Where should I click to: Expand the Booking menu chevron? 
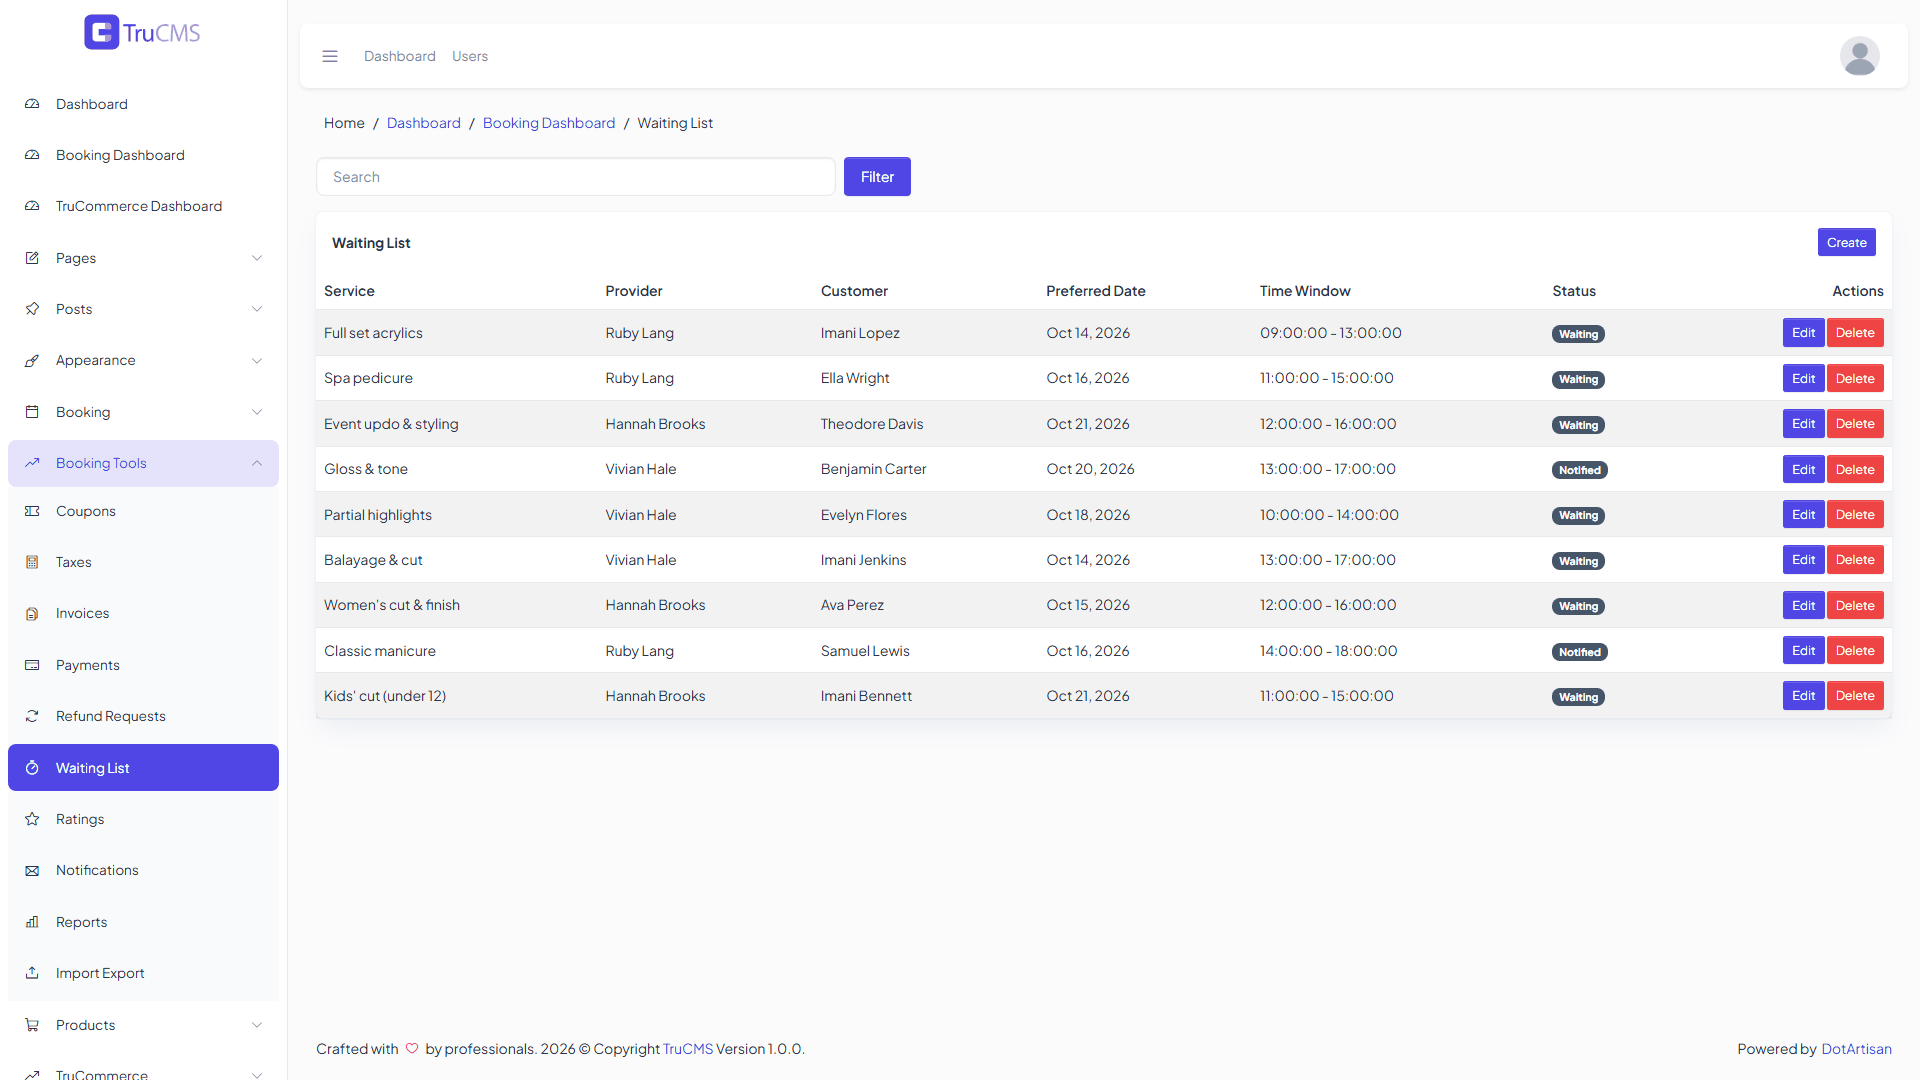pyautogui.click(x=257, y=412)
